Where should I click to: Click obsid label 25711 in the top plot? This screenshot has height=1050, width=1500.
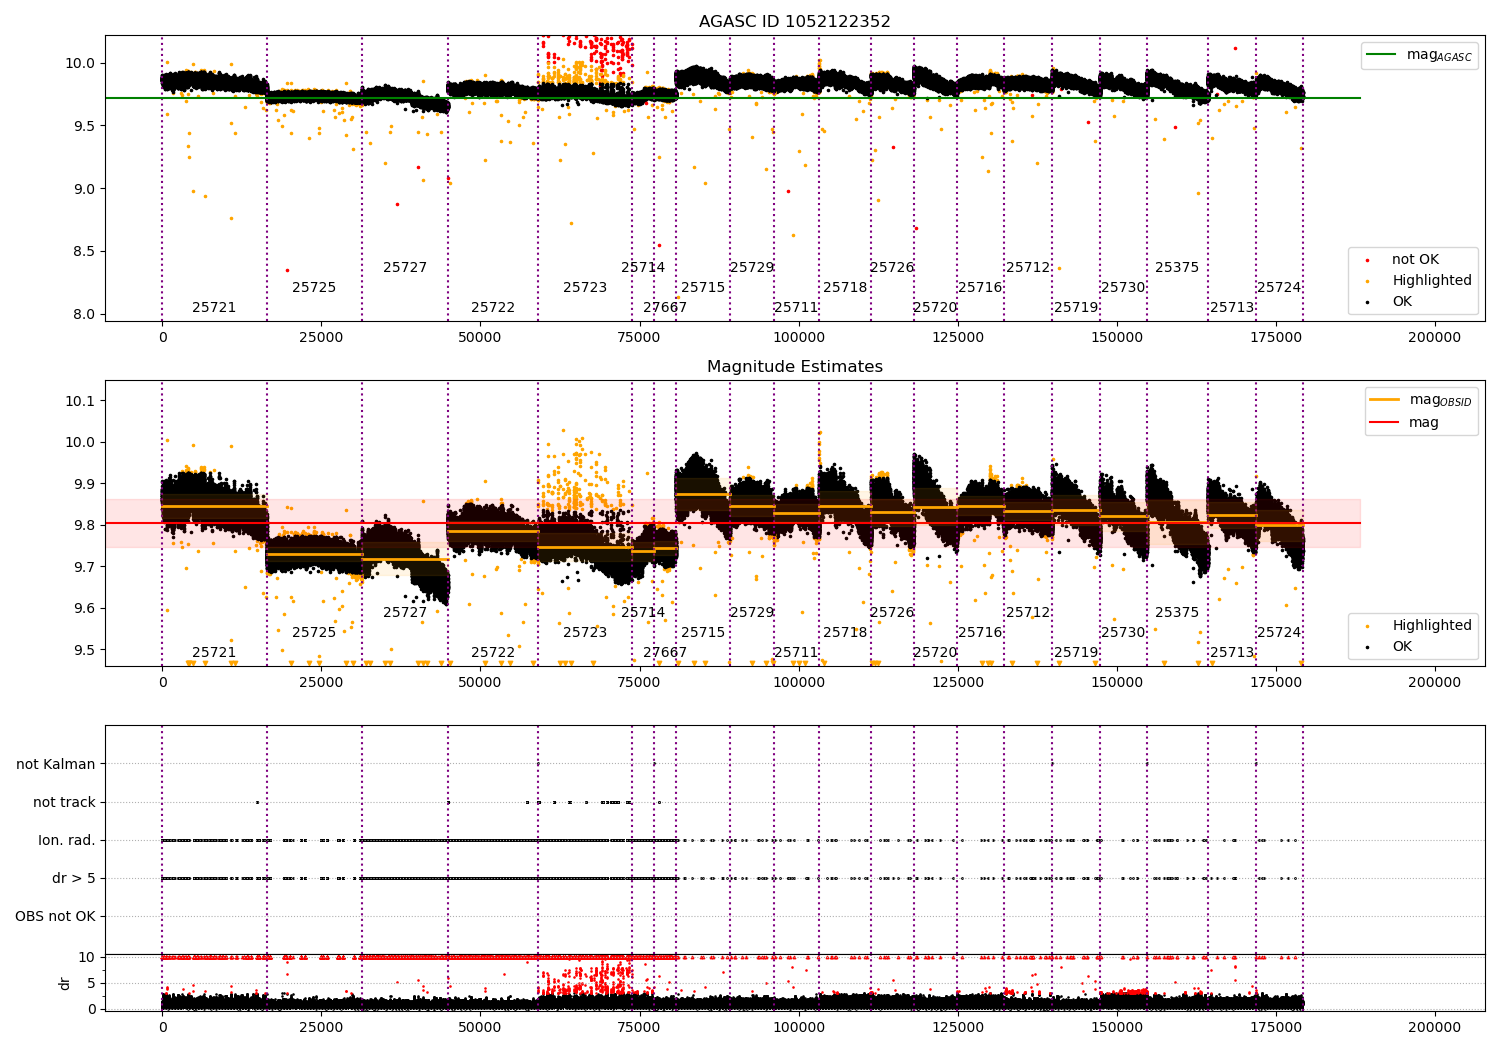tap(796, 308)
